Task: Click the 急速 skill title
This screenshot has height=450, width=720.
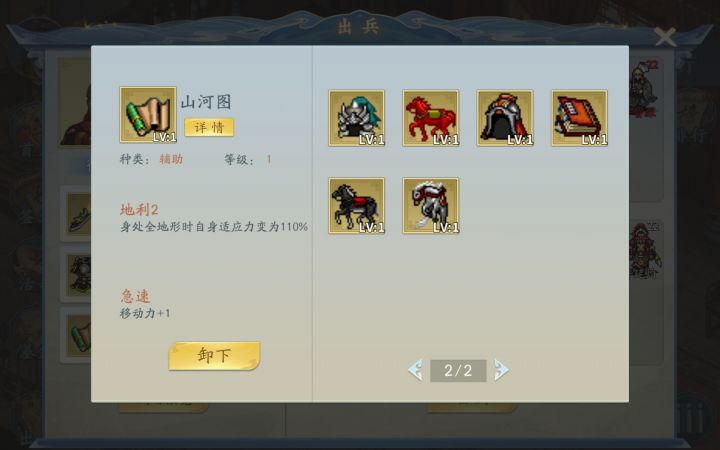Action: pyautogui.click(x=135, y=296)
